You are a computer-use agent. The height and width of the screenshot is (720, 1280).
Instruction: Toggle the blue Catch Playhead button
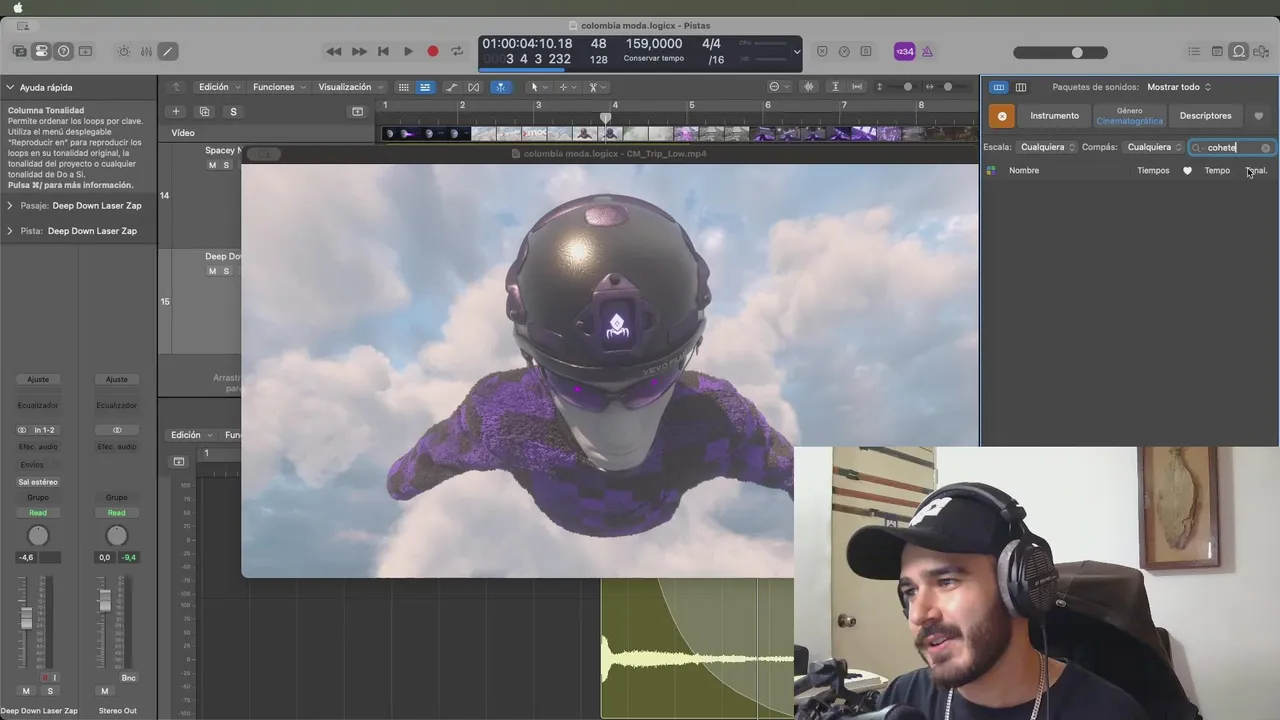coord(501,87)
